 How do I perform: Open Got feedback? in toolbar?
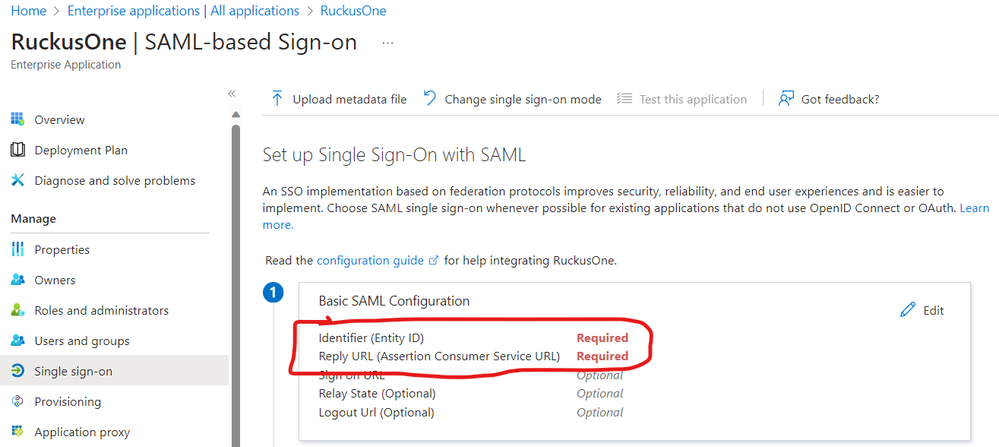tap(829, 99)
